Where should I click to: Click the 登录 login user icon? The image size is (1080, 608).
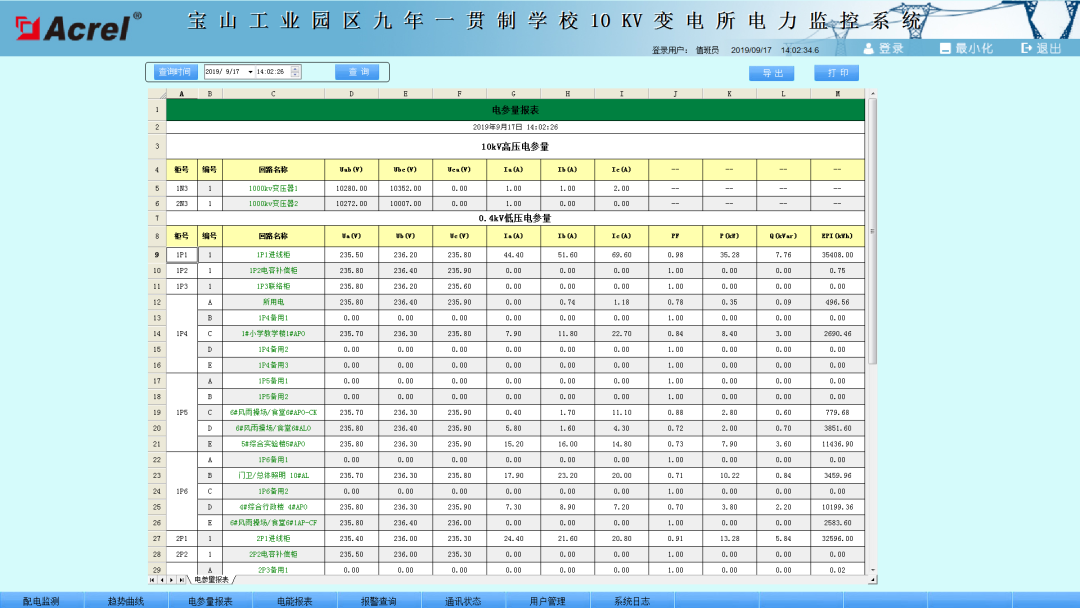click(x=869, y=48)
